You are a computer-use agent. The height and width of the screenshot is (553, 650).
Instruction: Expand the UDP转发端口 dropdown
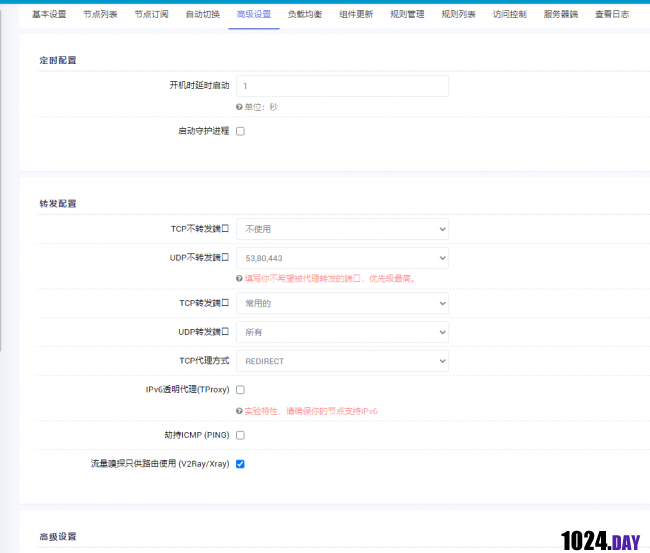342,332
